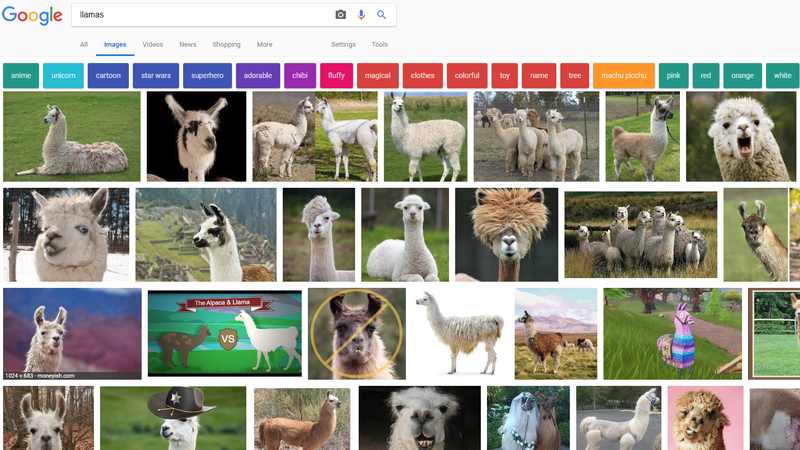Expand the More menu

click(x=264, y=44)
